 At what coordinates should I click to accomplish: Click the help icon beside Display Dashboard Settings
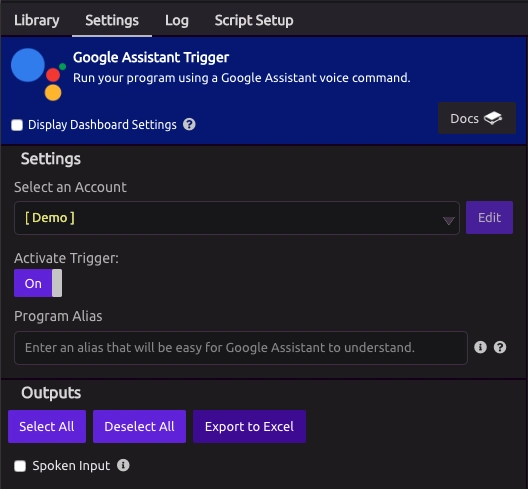(x=189, y=125)
